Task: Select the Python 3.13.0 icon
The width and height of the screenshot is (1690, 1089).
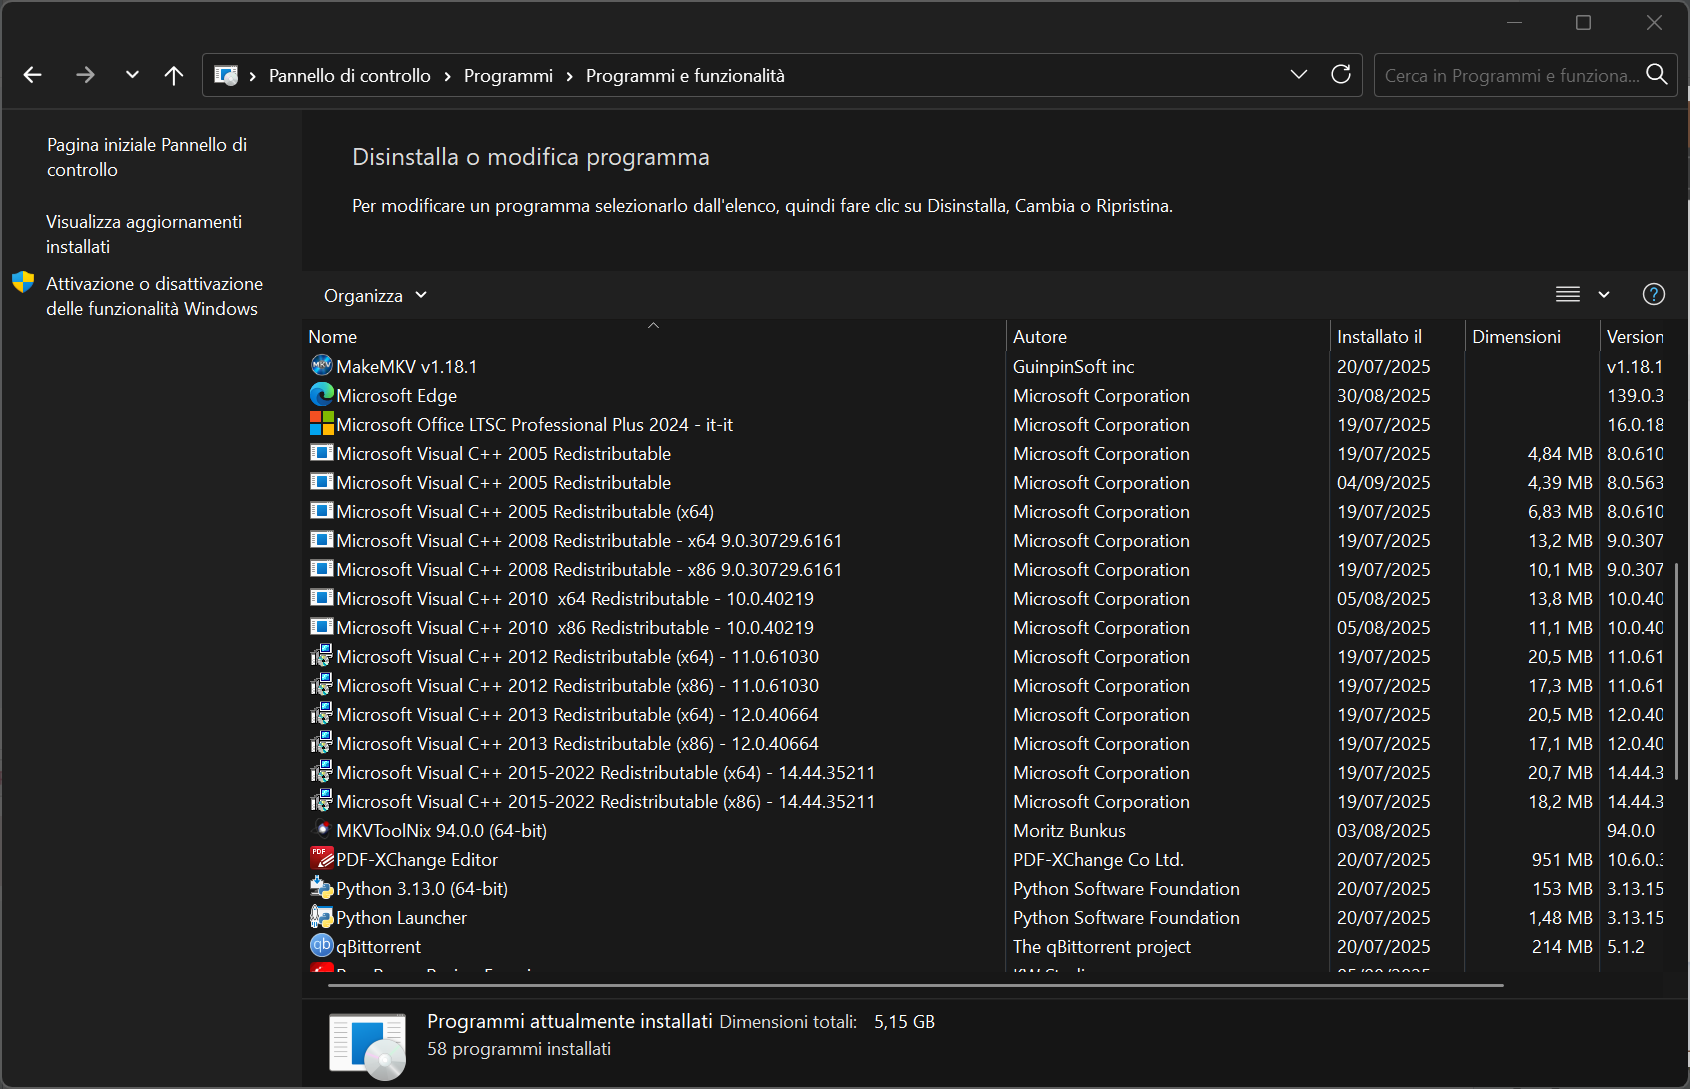Action: (x=321, y=888)
